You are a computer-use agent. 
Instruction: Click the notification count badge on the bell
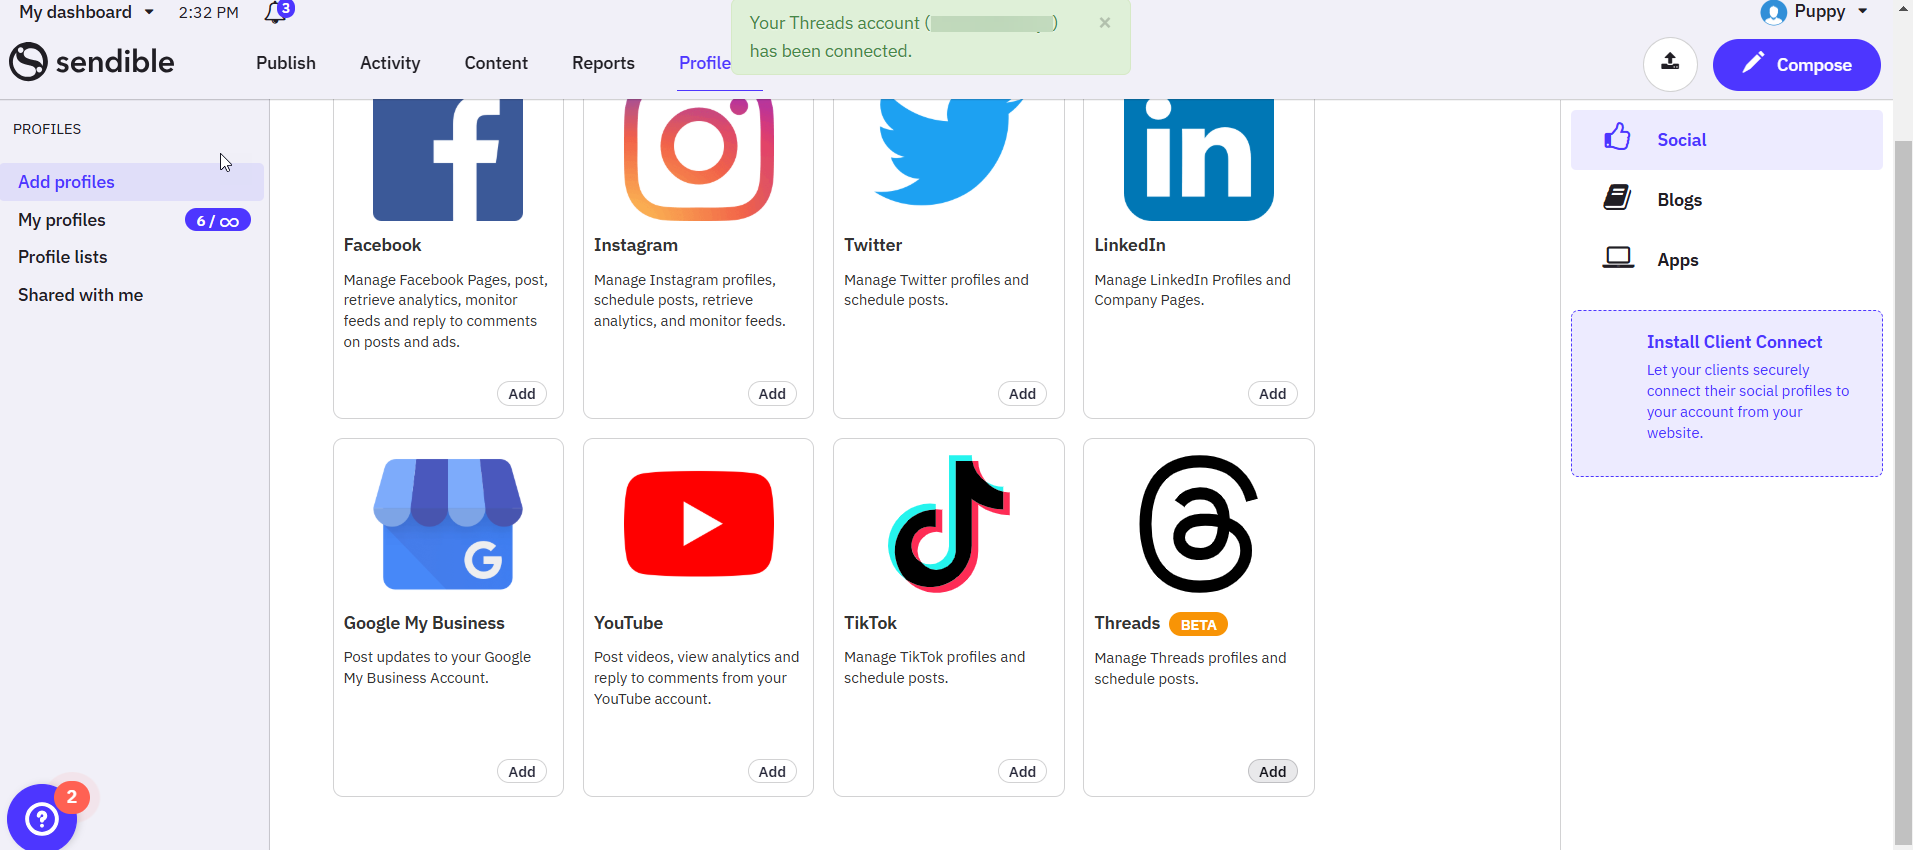pyautogui.click(x=286, y=8)
